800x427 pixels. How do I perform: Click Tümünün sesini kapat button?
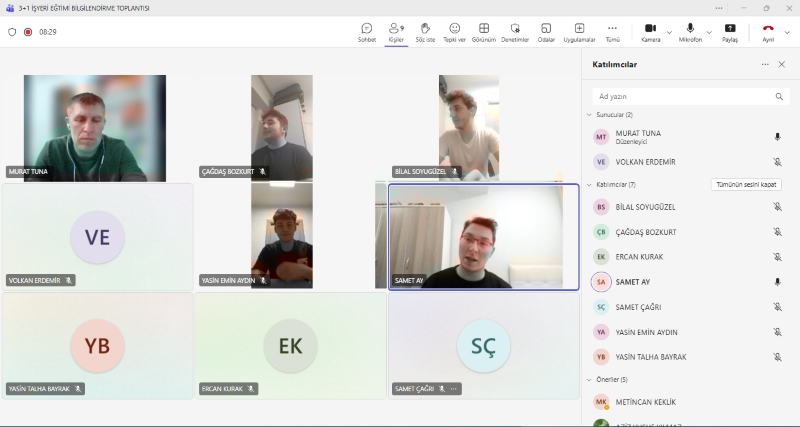tap(746, 185)
